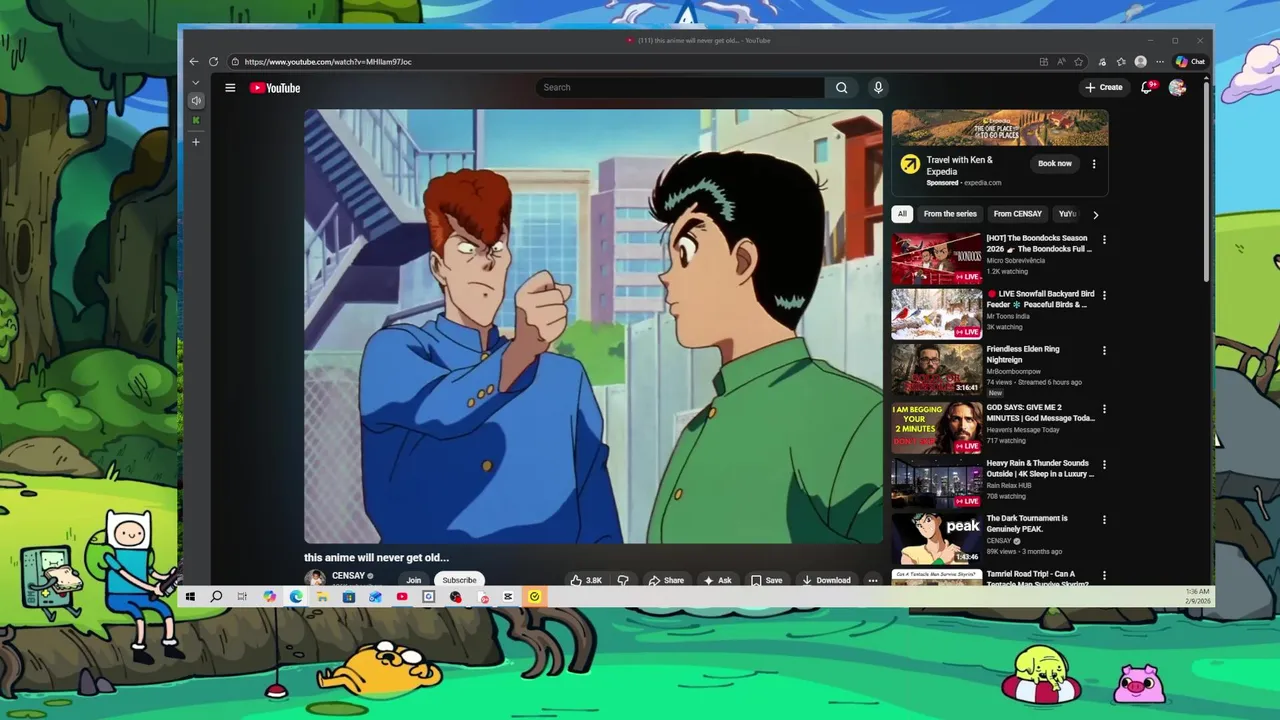The image size is (1280, 720).
Task: Open a new tab with plus icon
Action: click(x=196, y=142)
